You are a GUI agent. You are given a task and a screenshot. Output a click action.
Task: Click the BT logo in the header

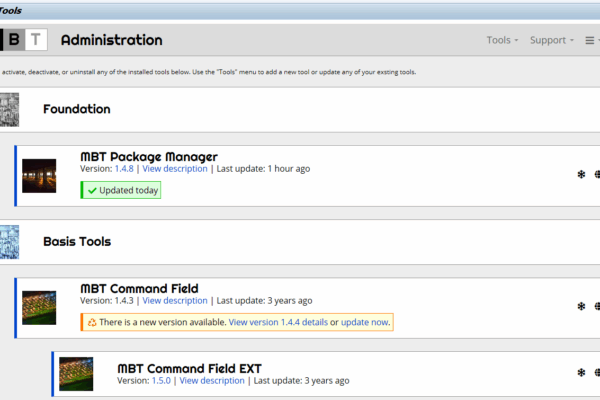pyautogui.click(x=24, y=40)
